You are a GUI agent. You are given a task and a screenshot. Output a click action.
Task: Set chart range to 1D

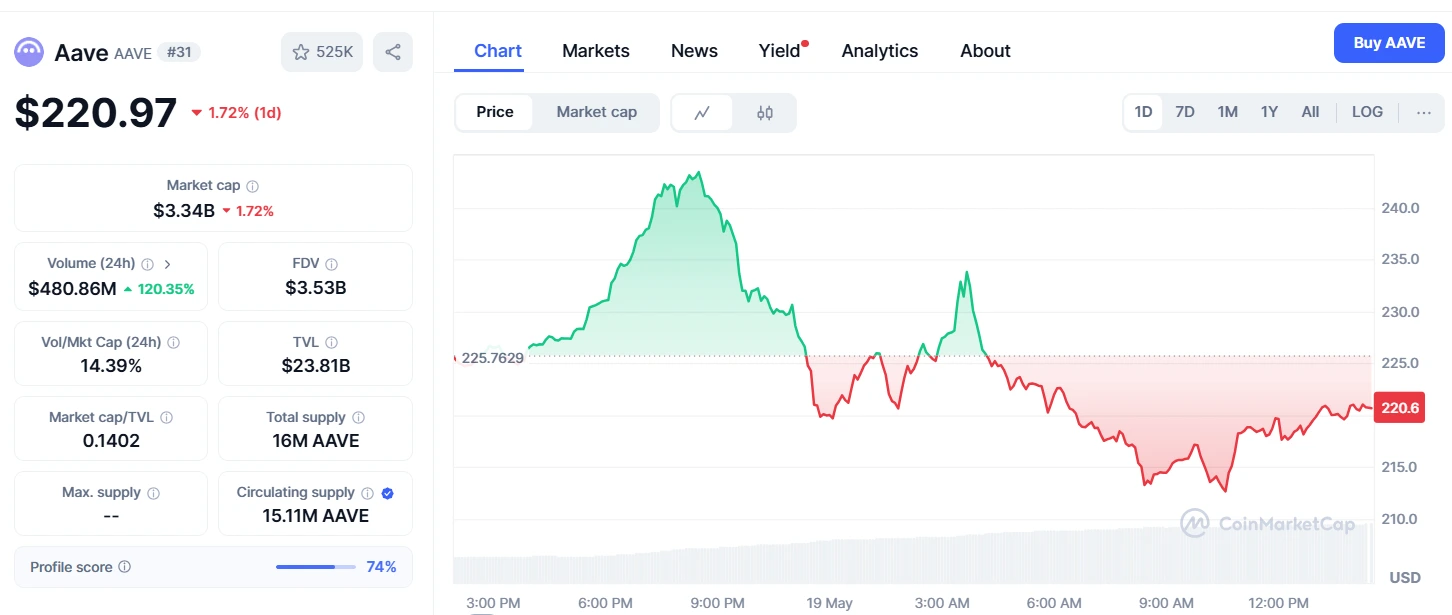coord(1143,112)
